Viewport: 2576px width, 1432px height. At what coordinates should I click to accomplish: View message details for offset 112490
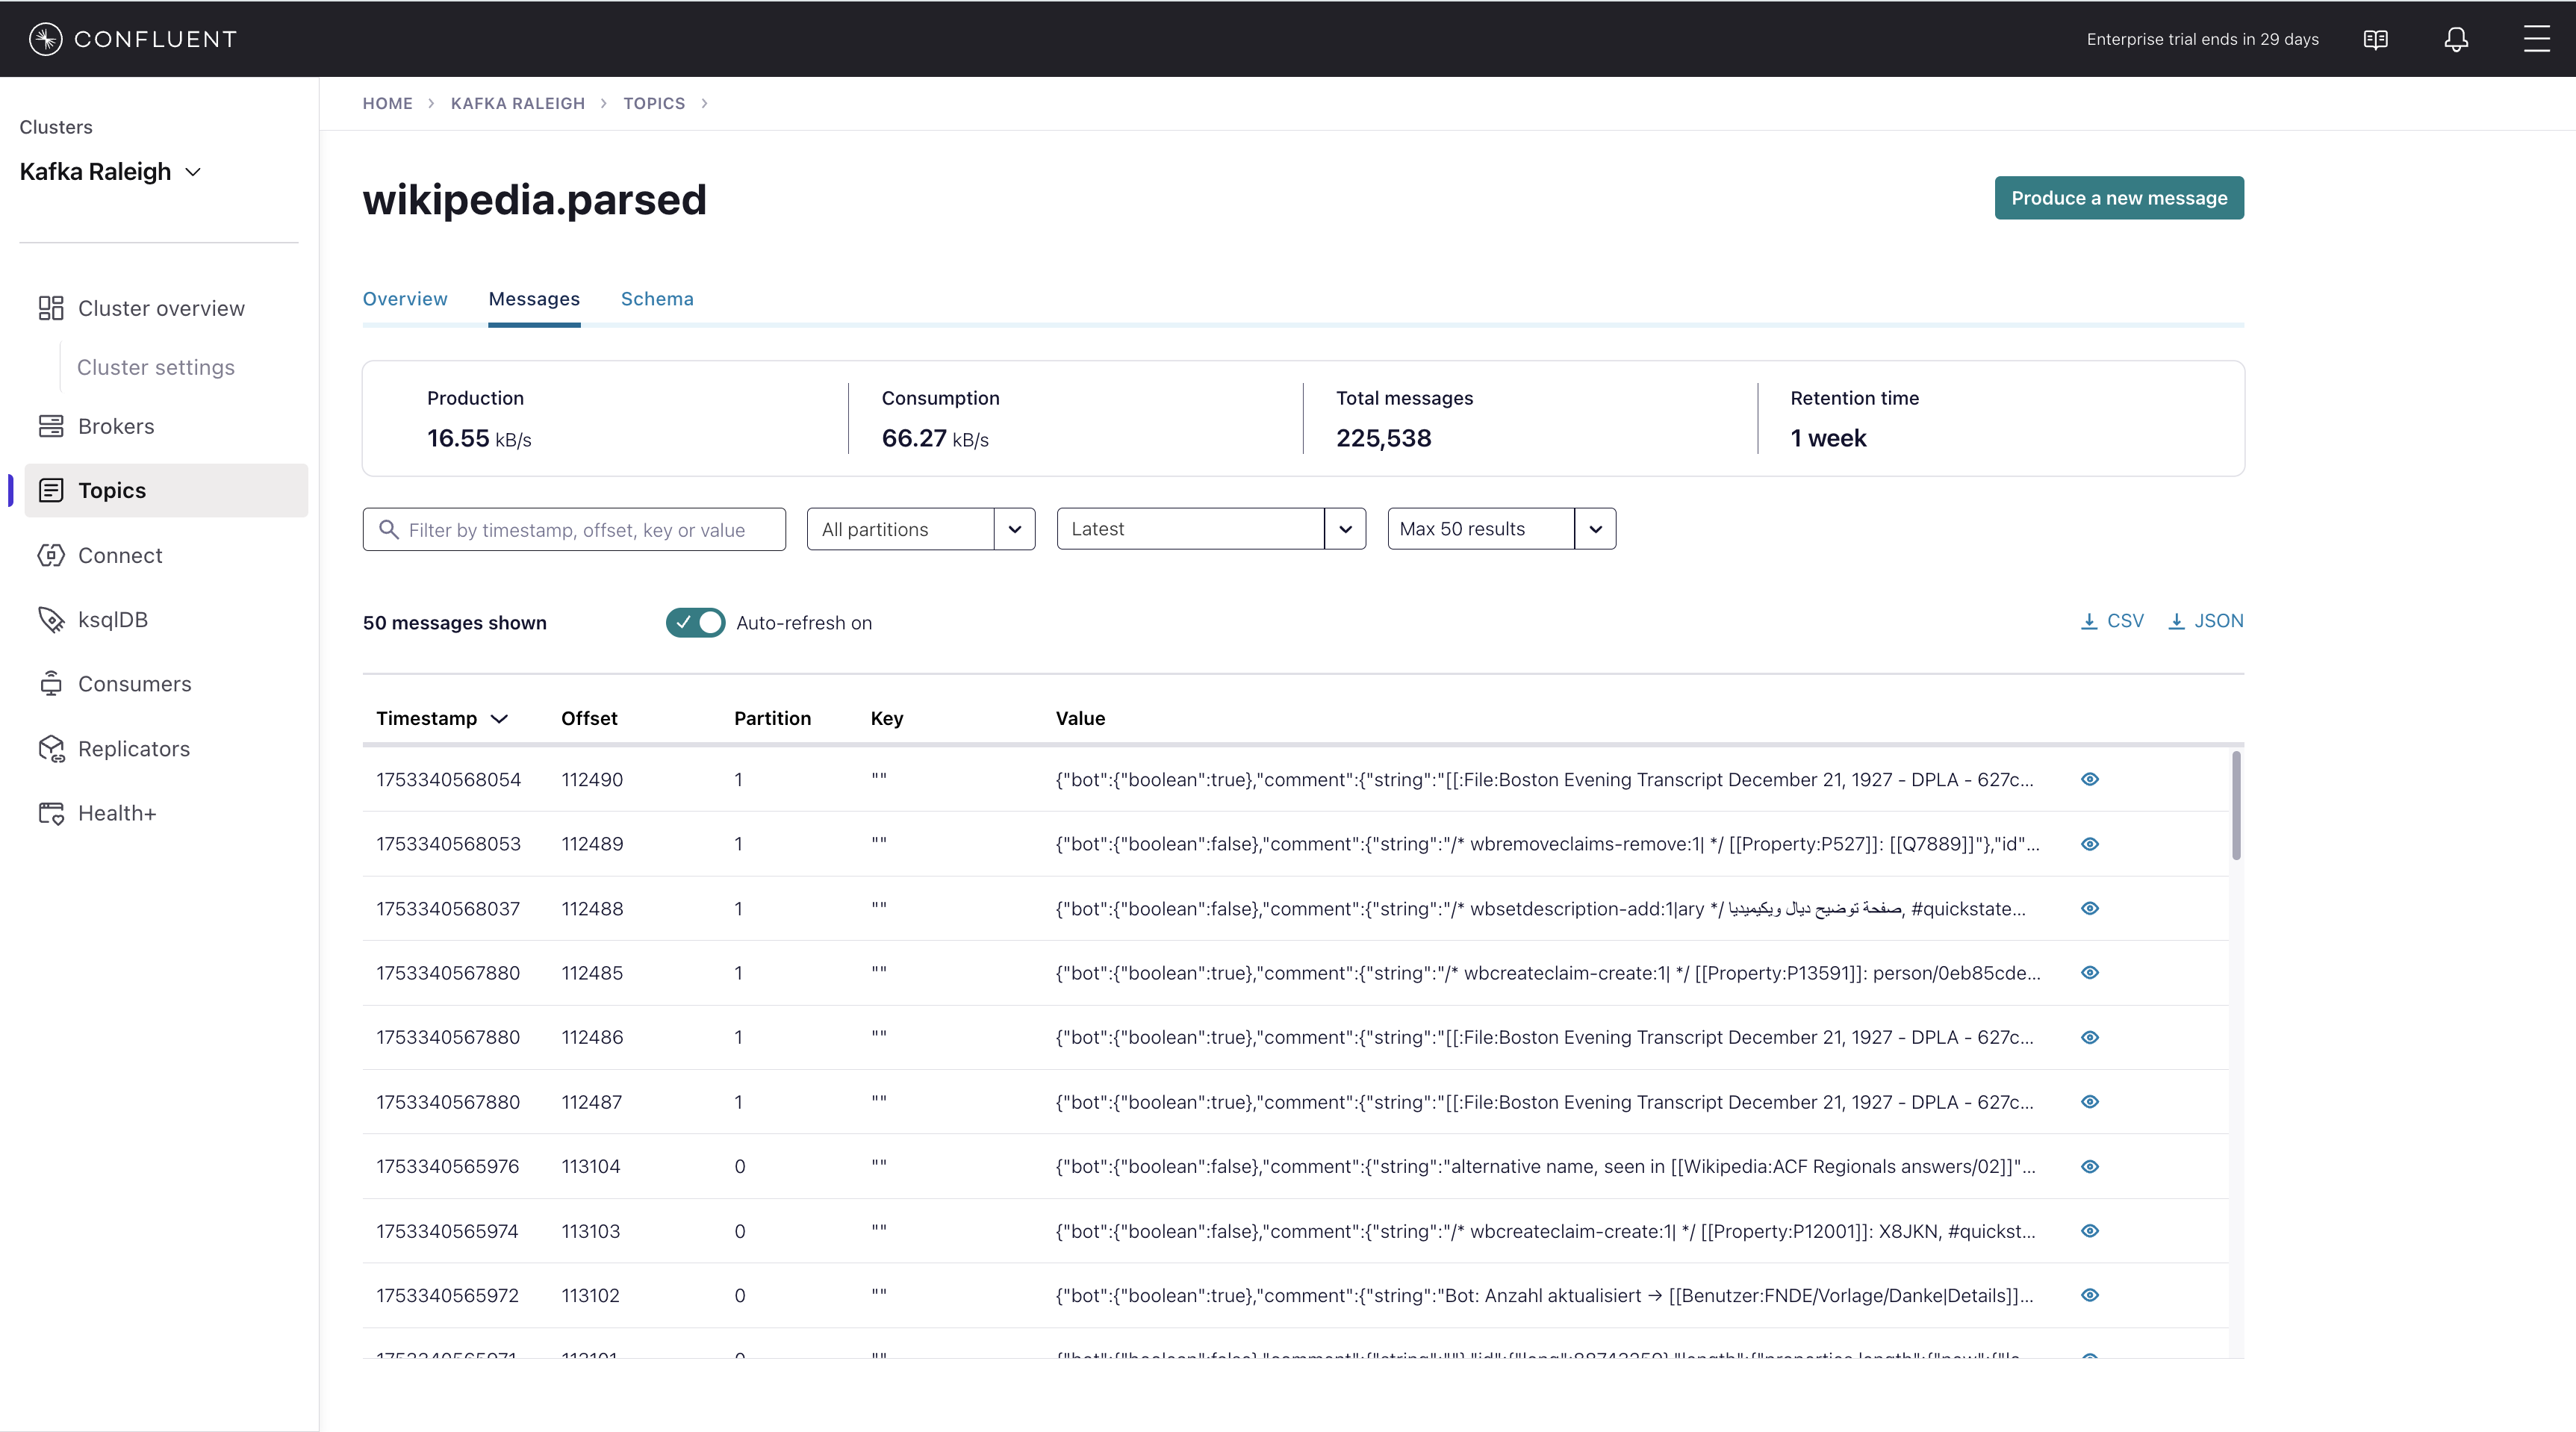[2089, 779]
